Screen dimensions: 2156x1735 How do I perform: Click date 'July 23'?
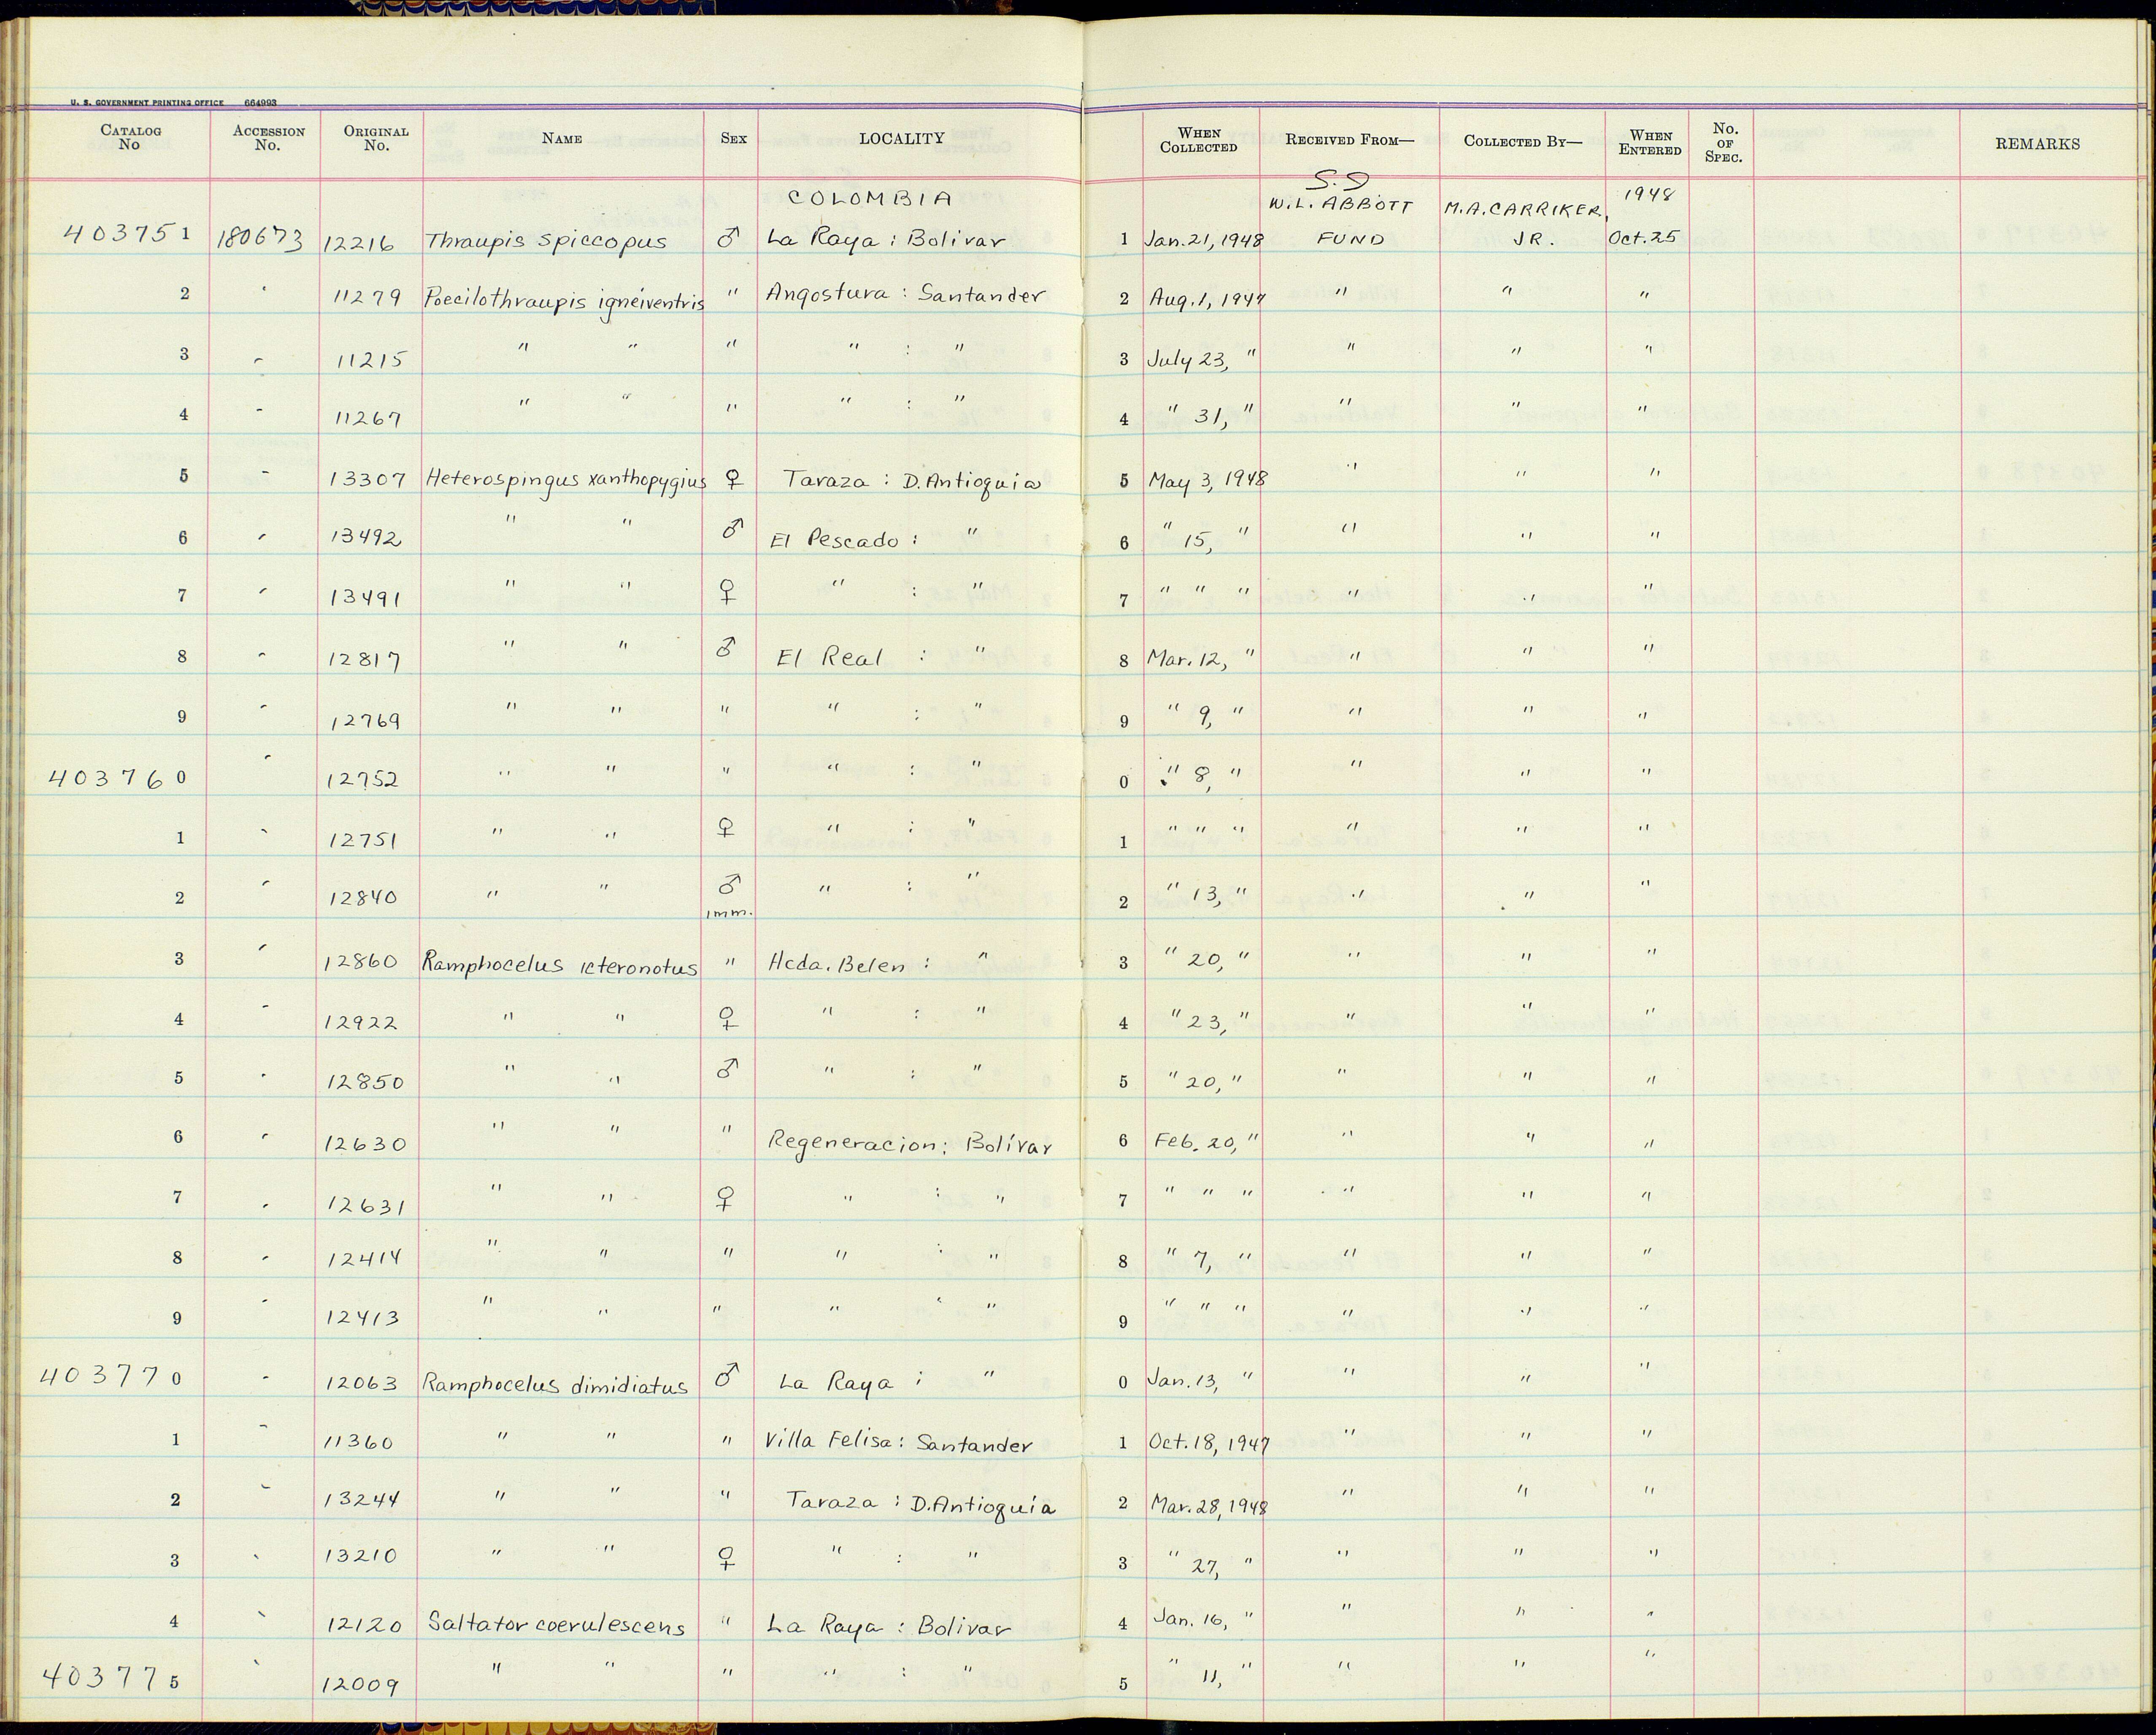(x=1187, y=360)
